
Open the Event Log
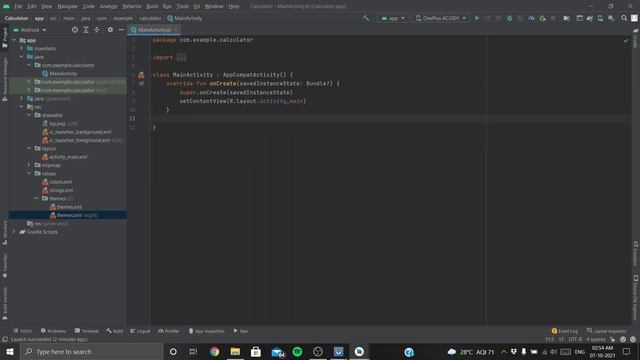(x=565, y=331)
